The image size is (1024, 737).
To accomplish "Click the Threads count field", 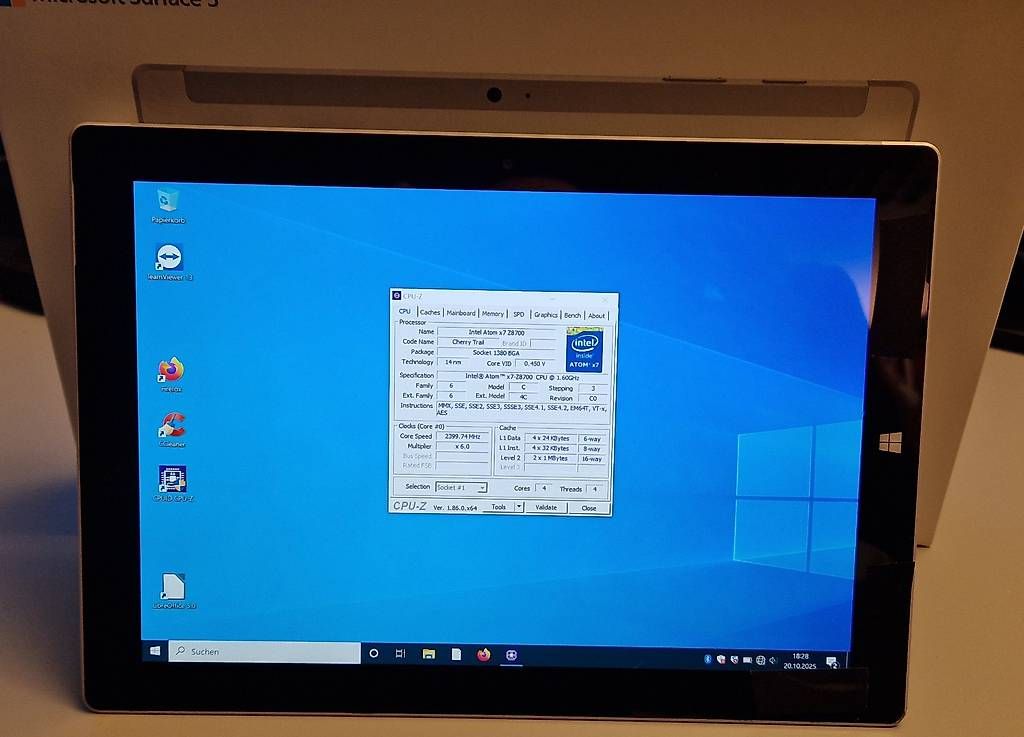I will 595,489.
